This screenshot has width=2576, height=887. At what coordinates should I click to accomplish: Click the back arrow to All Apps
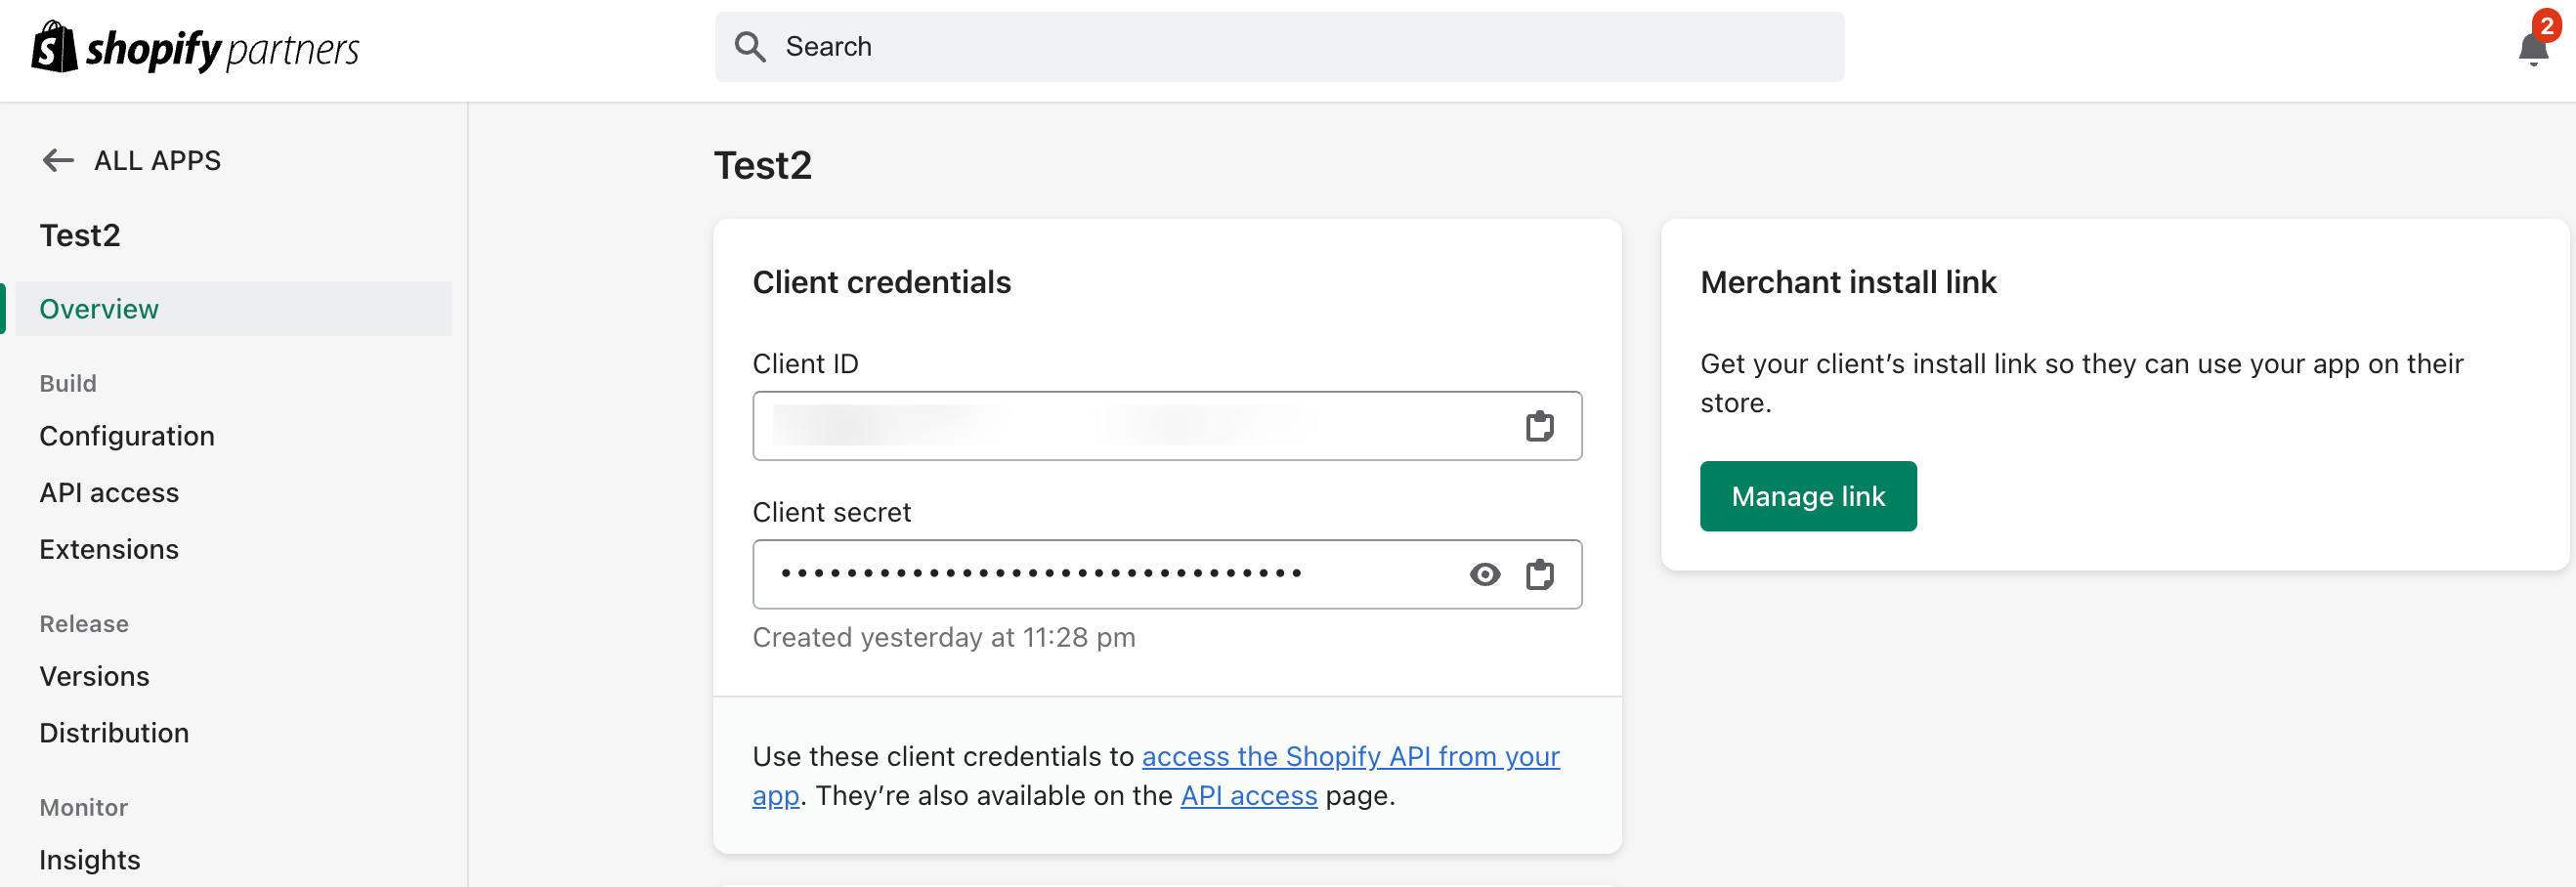pyautogui.click(x=58, y=160)
